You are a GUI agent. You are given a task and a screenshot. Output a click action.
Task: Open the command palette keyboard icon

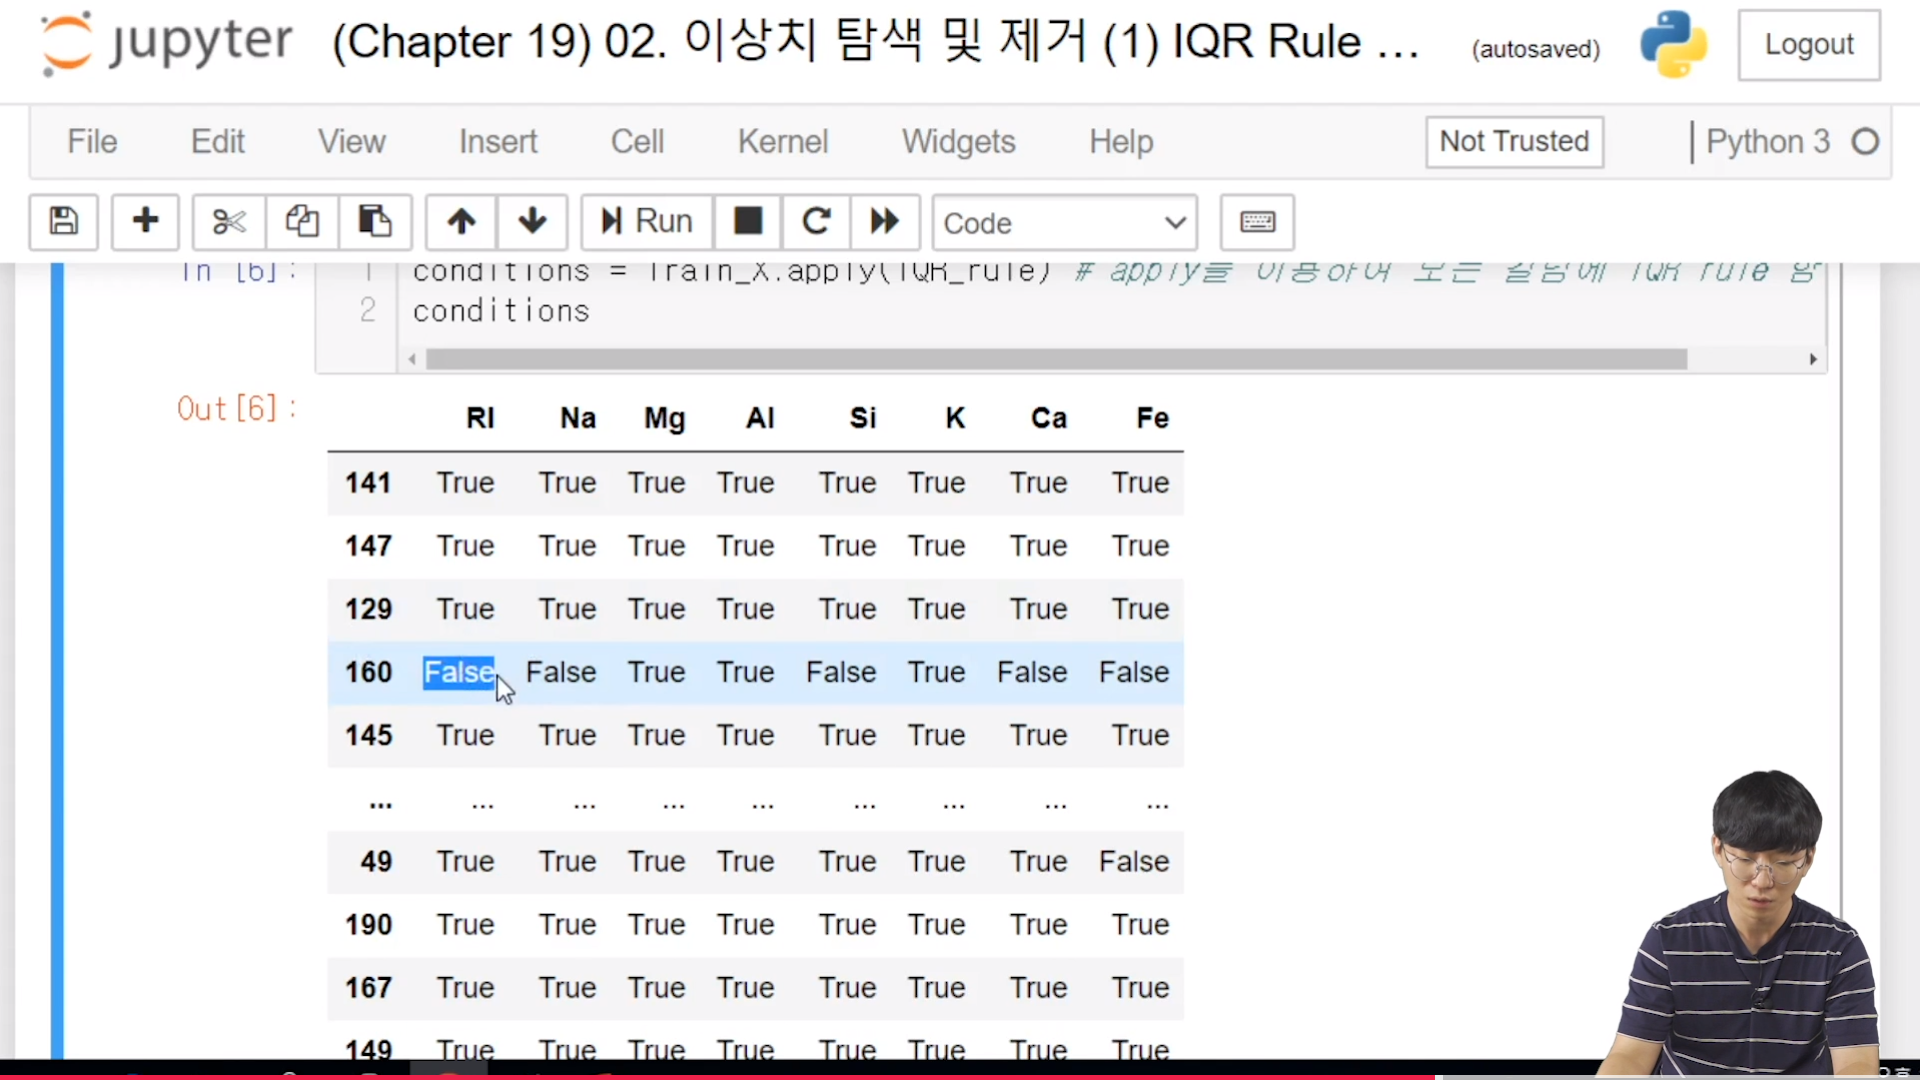coord(1257,221)
